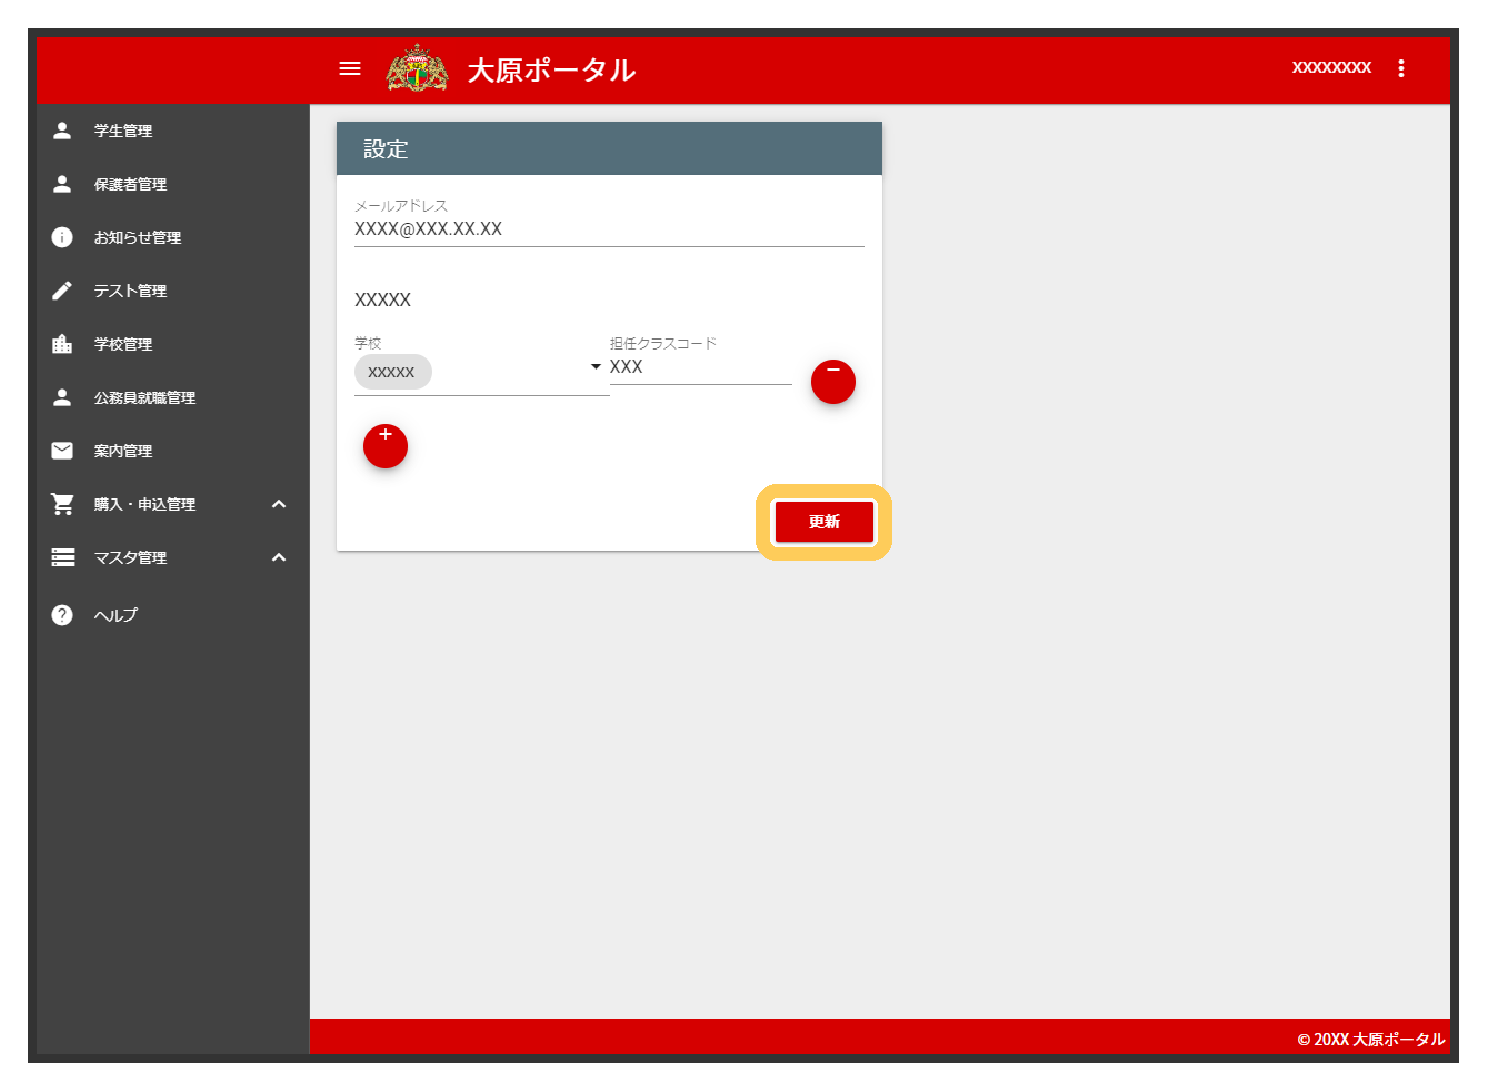This screenshot has width=1487, height=1086.
Task: Open the 学生管理 menu item
Action: (x=173, y=131)
